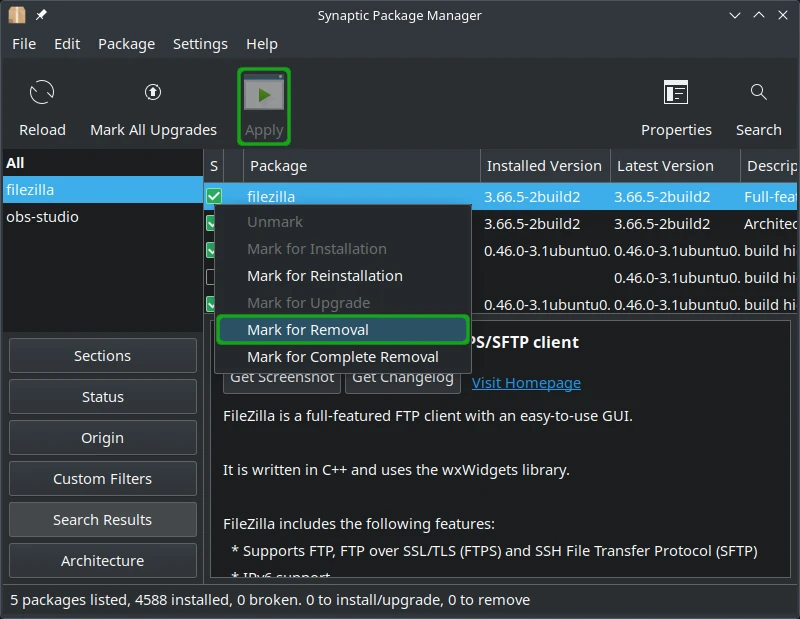Image resolution: width=800 pixels, height=619 pixels.
Task: Choose Mark for Removal in context menu
Action: click(308, 330)
